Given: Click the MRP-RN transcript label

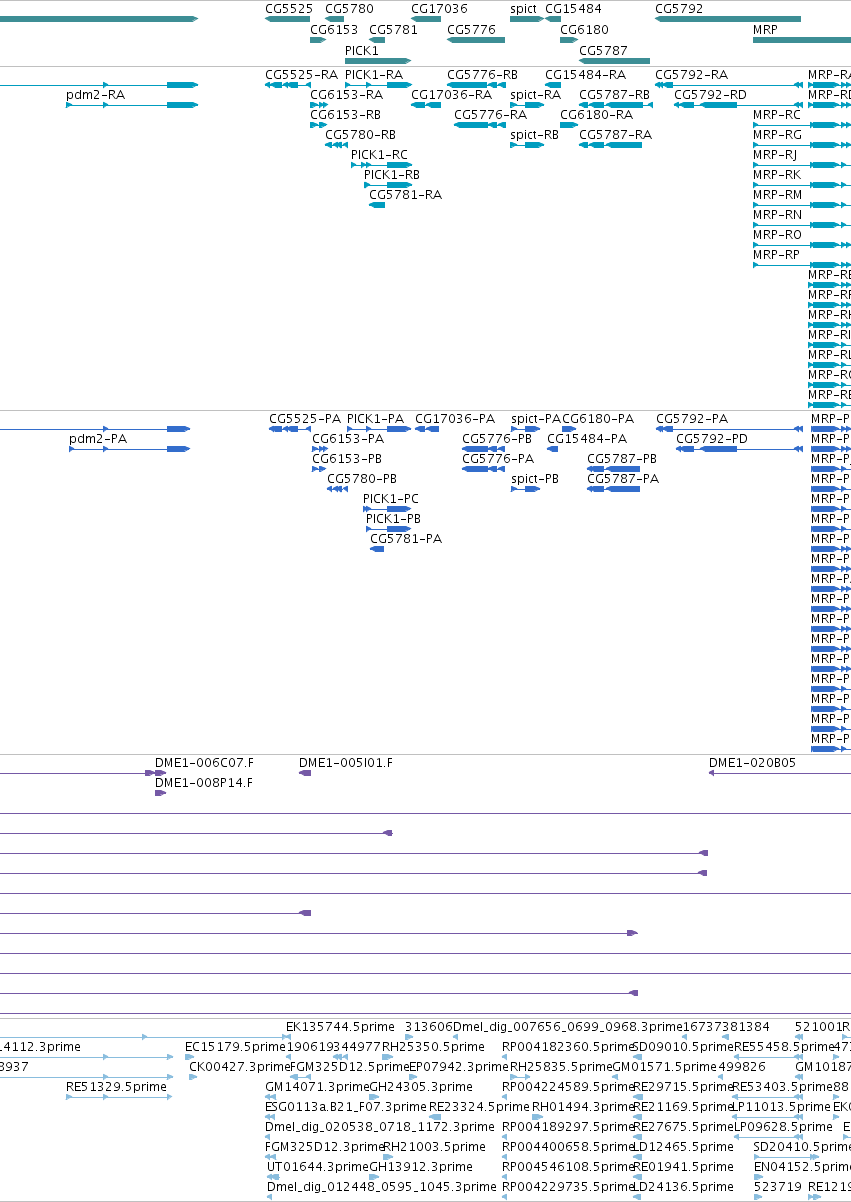Looking at the screenshot, I should click(x=777, y=215).
